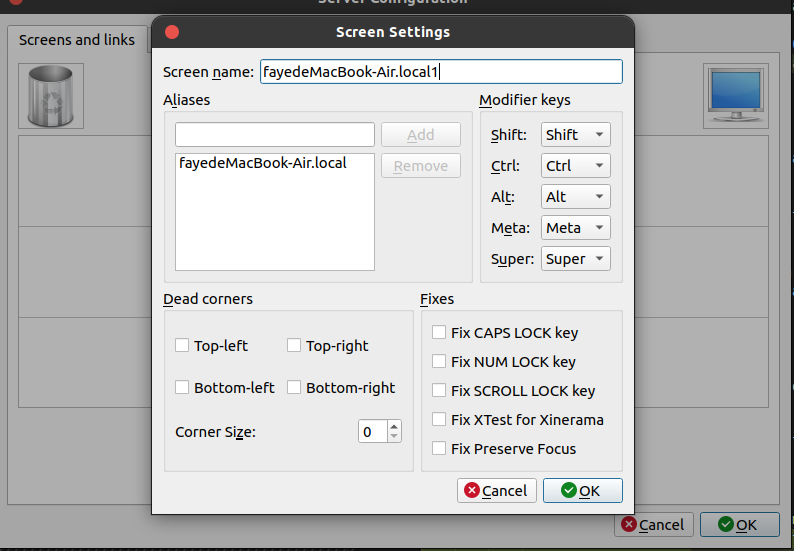Image resolution: width=794 pixels, height=551 pixels.
Task: Click the Add alias button
Action: pos(421,135)
